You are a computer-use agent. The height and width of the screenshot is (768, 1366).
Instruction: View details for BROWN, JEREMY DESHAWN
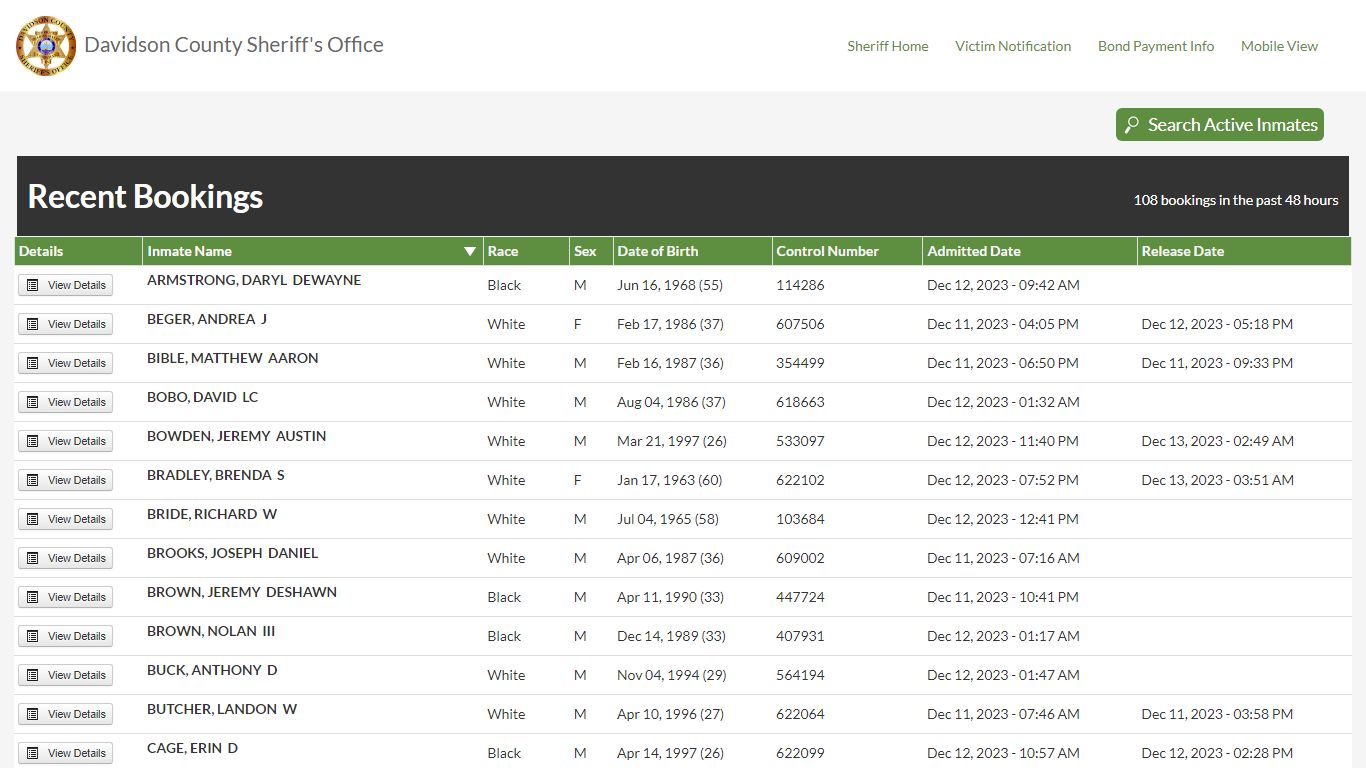point(65,597)
